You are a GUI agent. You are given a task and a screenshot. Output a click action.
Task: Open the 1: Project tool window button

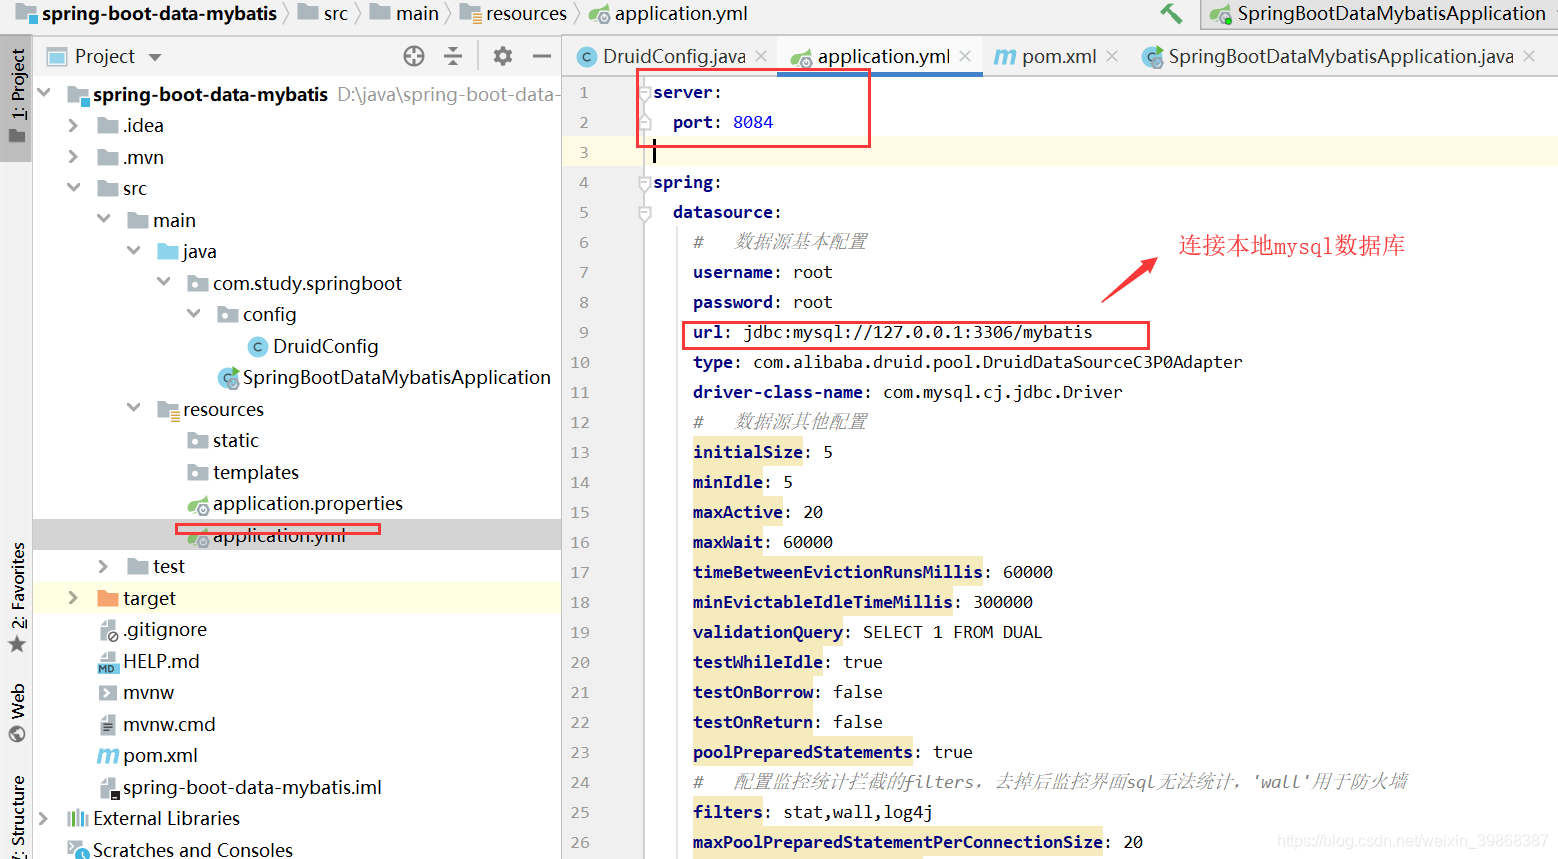17,98
